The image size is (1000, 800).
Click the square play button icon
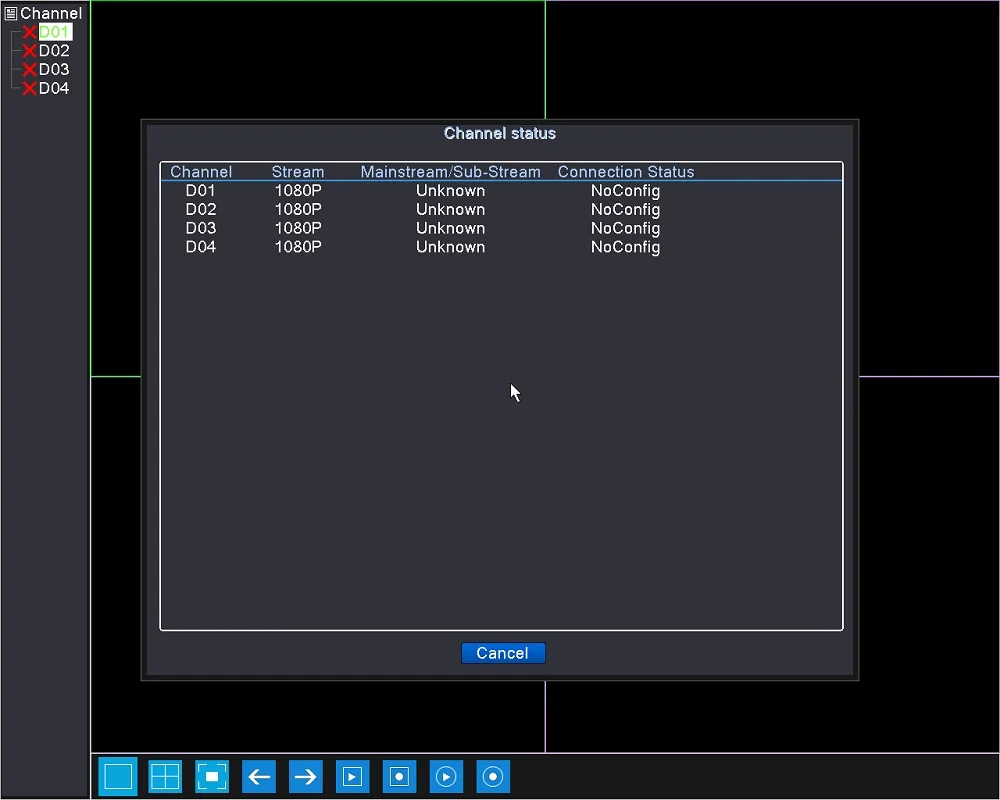point(353,776)
